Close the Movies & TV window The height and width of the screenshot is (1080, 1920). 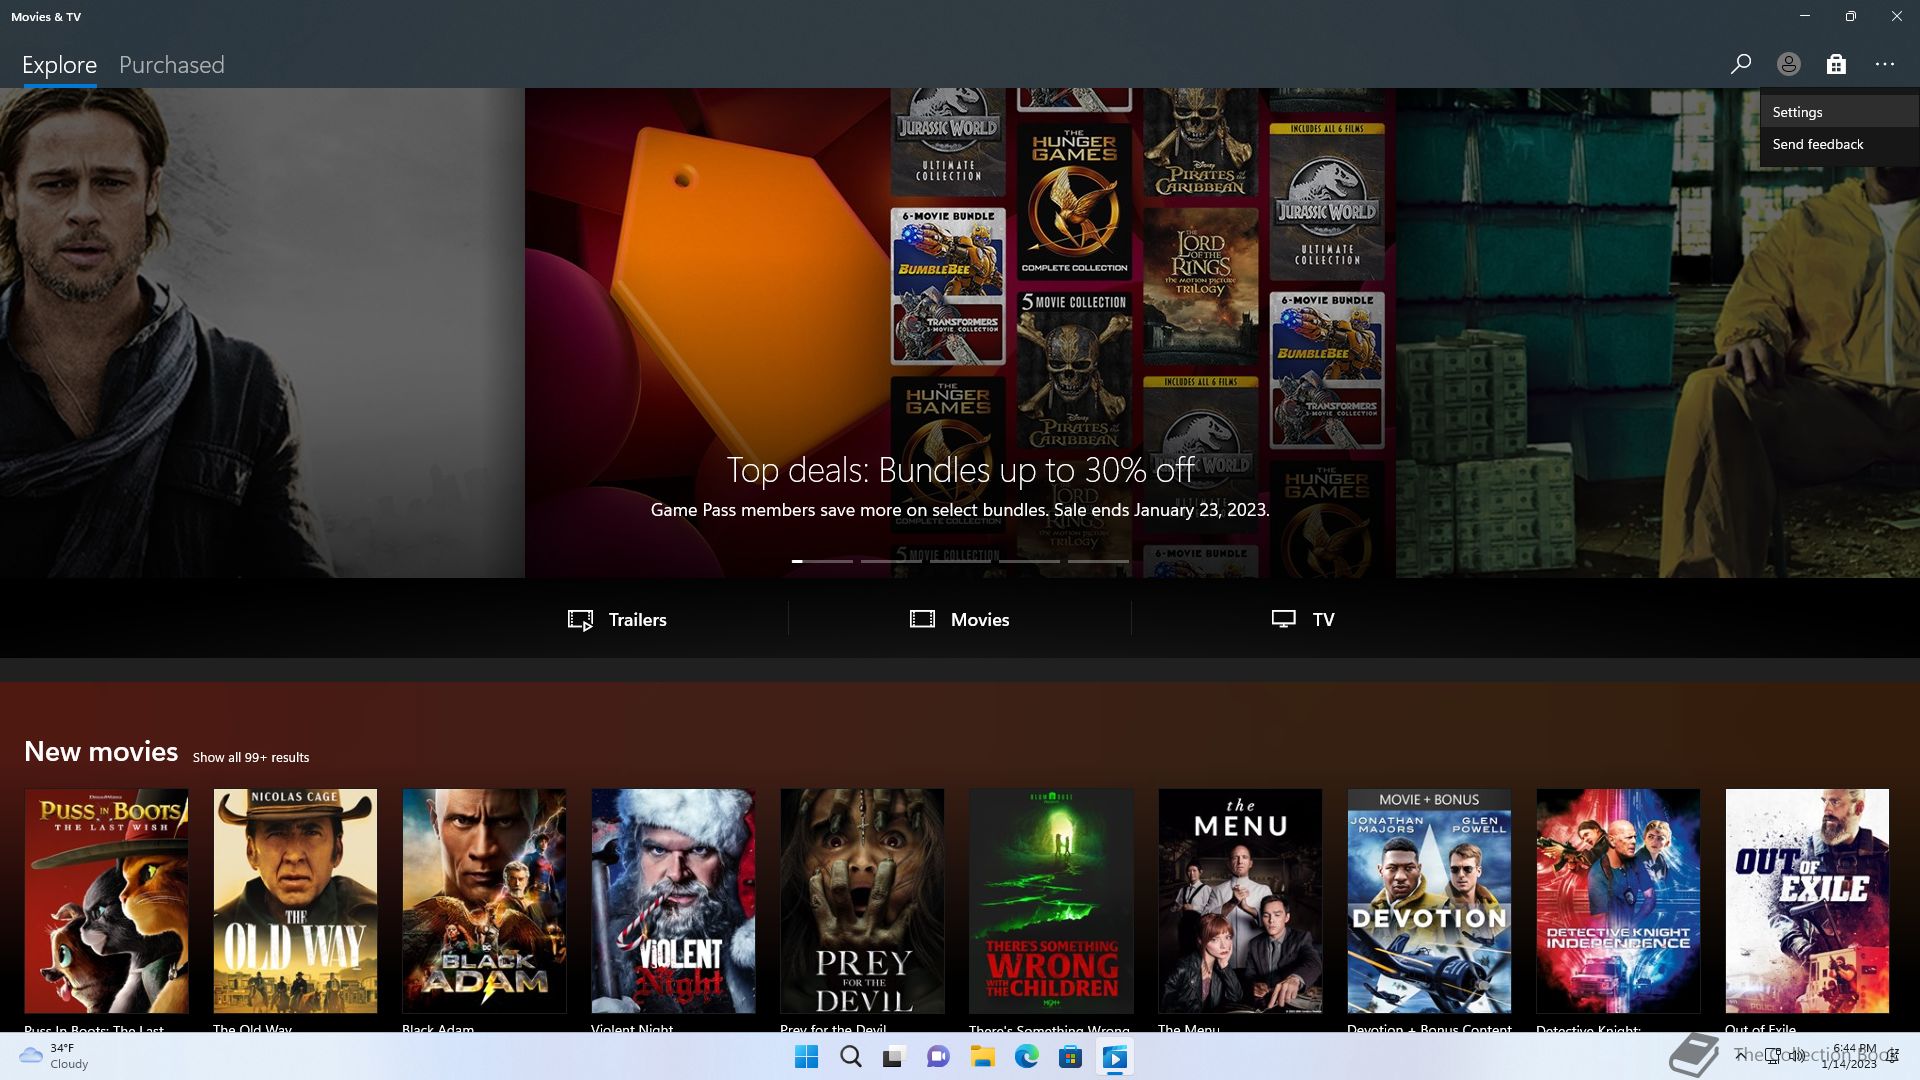pyautogui.click(x=1897, y=16)
